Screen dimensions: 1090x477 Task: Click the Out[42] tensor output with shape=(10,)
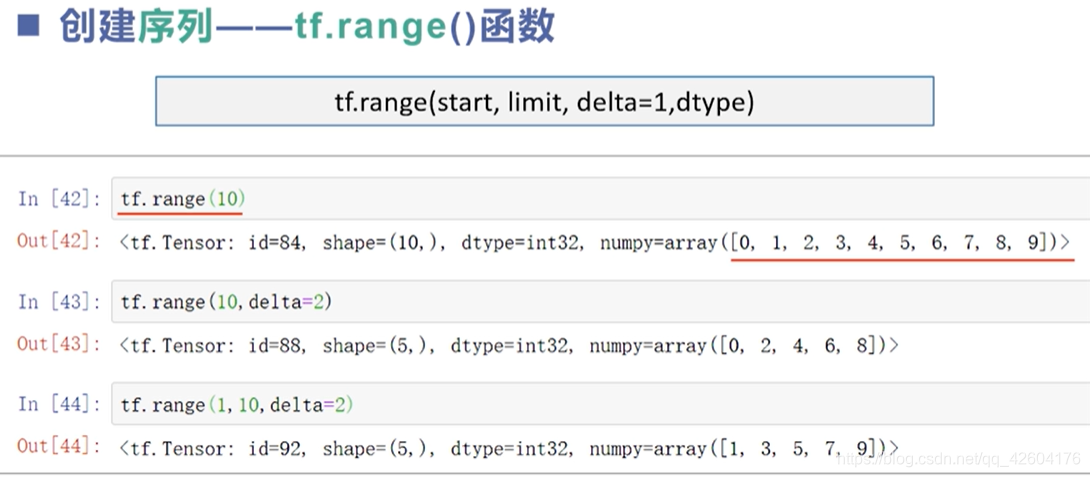point(595,243)
